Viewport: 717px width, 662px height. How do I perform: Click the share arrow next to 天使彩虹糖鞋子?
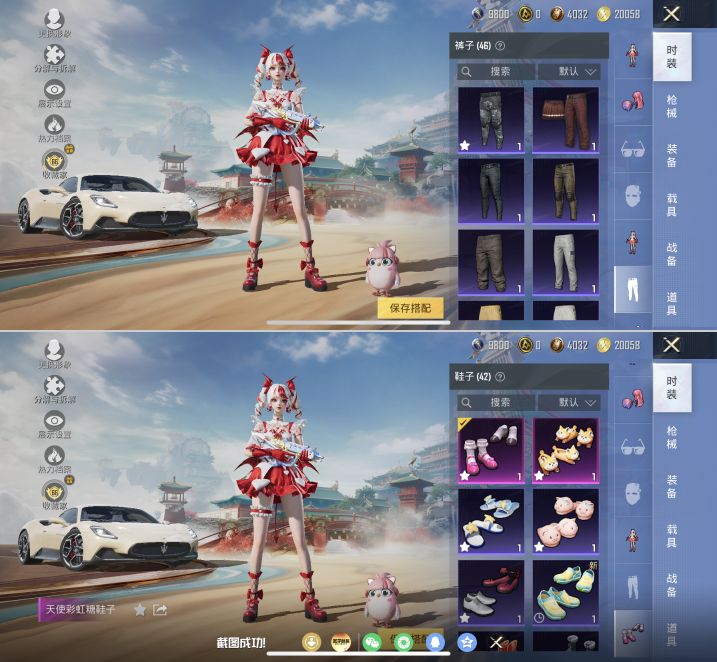click(160, 609)
